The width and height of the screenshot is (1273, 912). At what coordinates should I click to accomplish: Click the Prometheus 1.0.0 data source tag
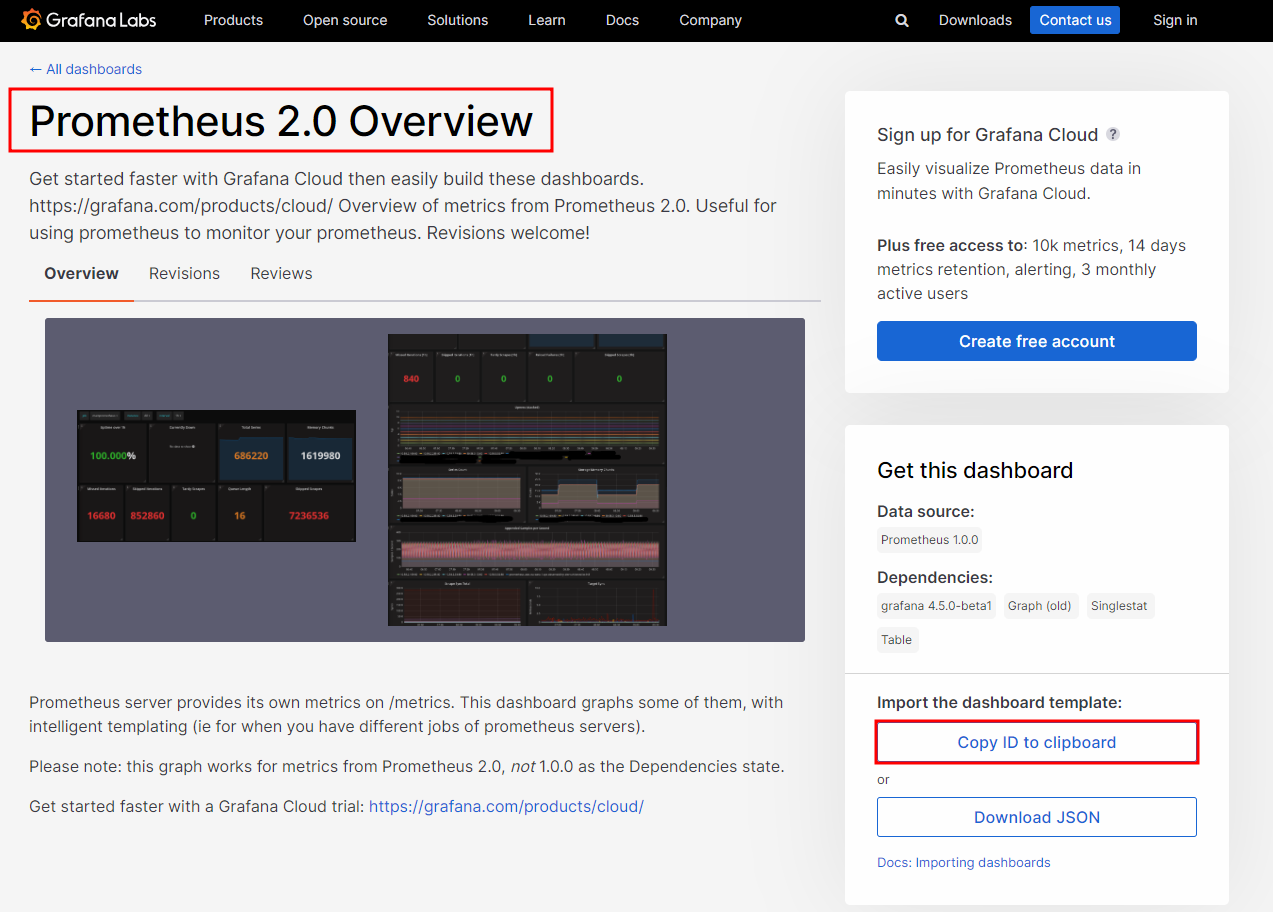point(930,540)
